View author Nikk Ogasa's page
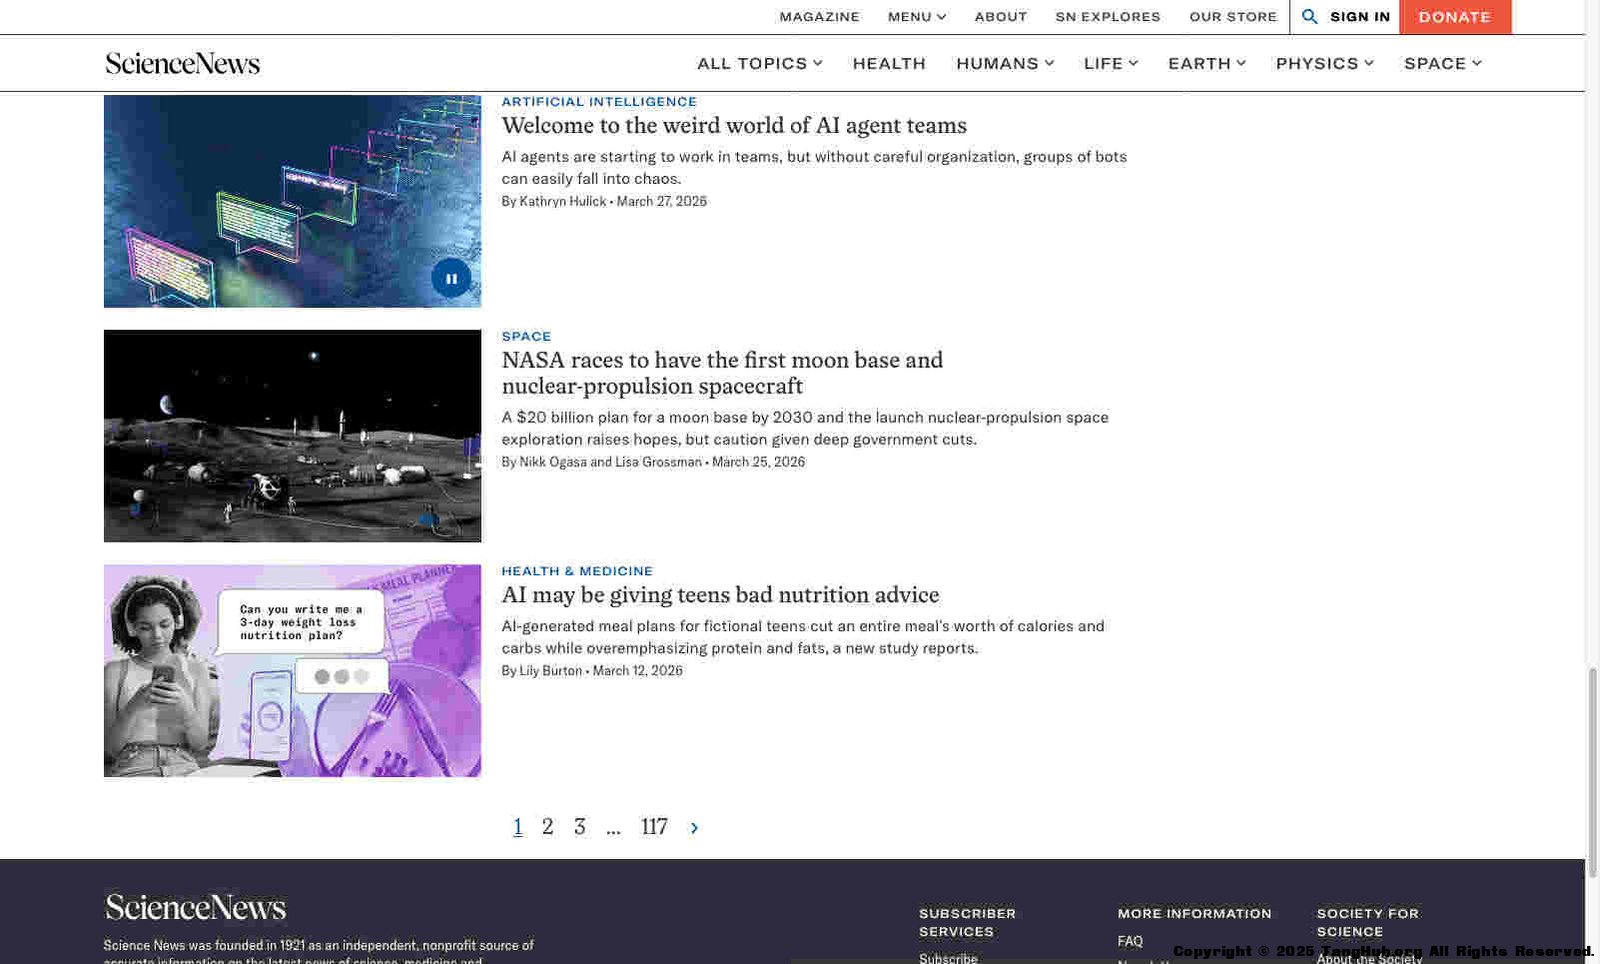The image size is (1600, 964). pyautogui.click(x=553, y=462)
